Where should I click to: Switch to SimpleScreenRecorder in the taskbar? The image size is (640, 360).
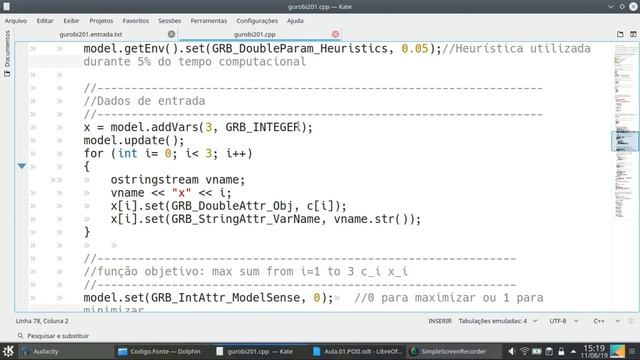pyautogui.click(x=453, y=351)
